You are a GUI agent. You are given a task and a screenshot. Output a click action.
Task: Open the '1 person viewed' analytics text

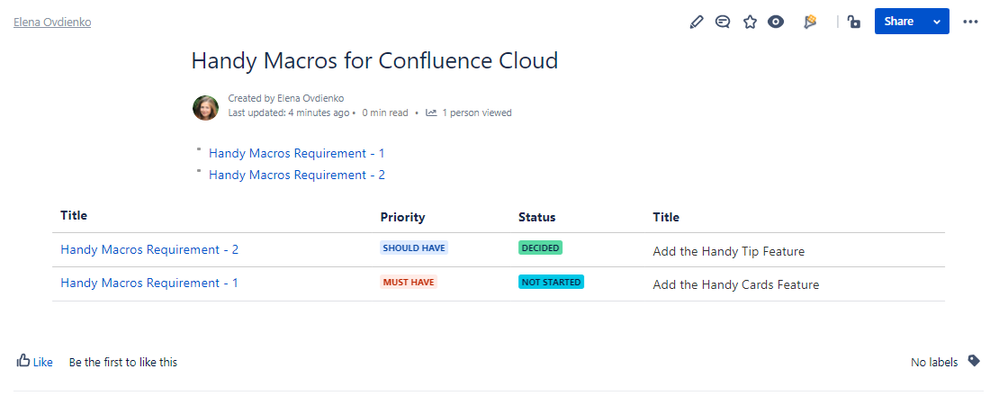pyautogui.click(x=477, y=113)
